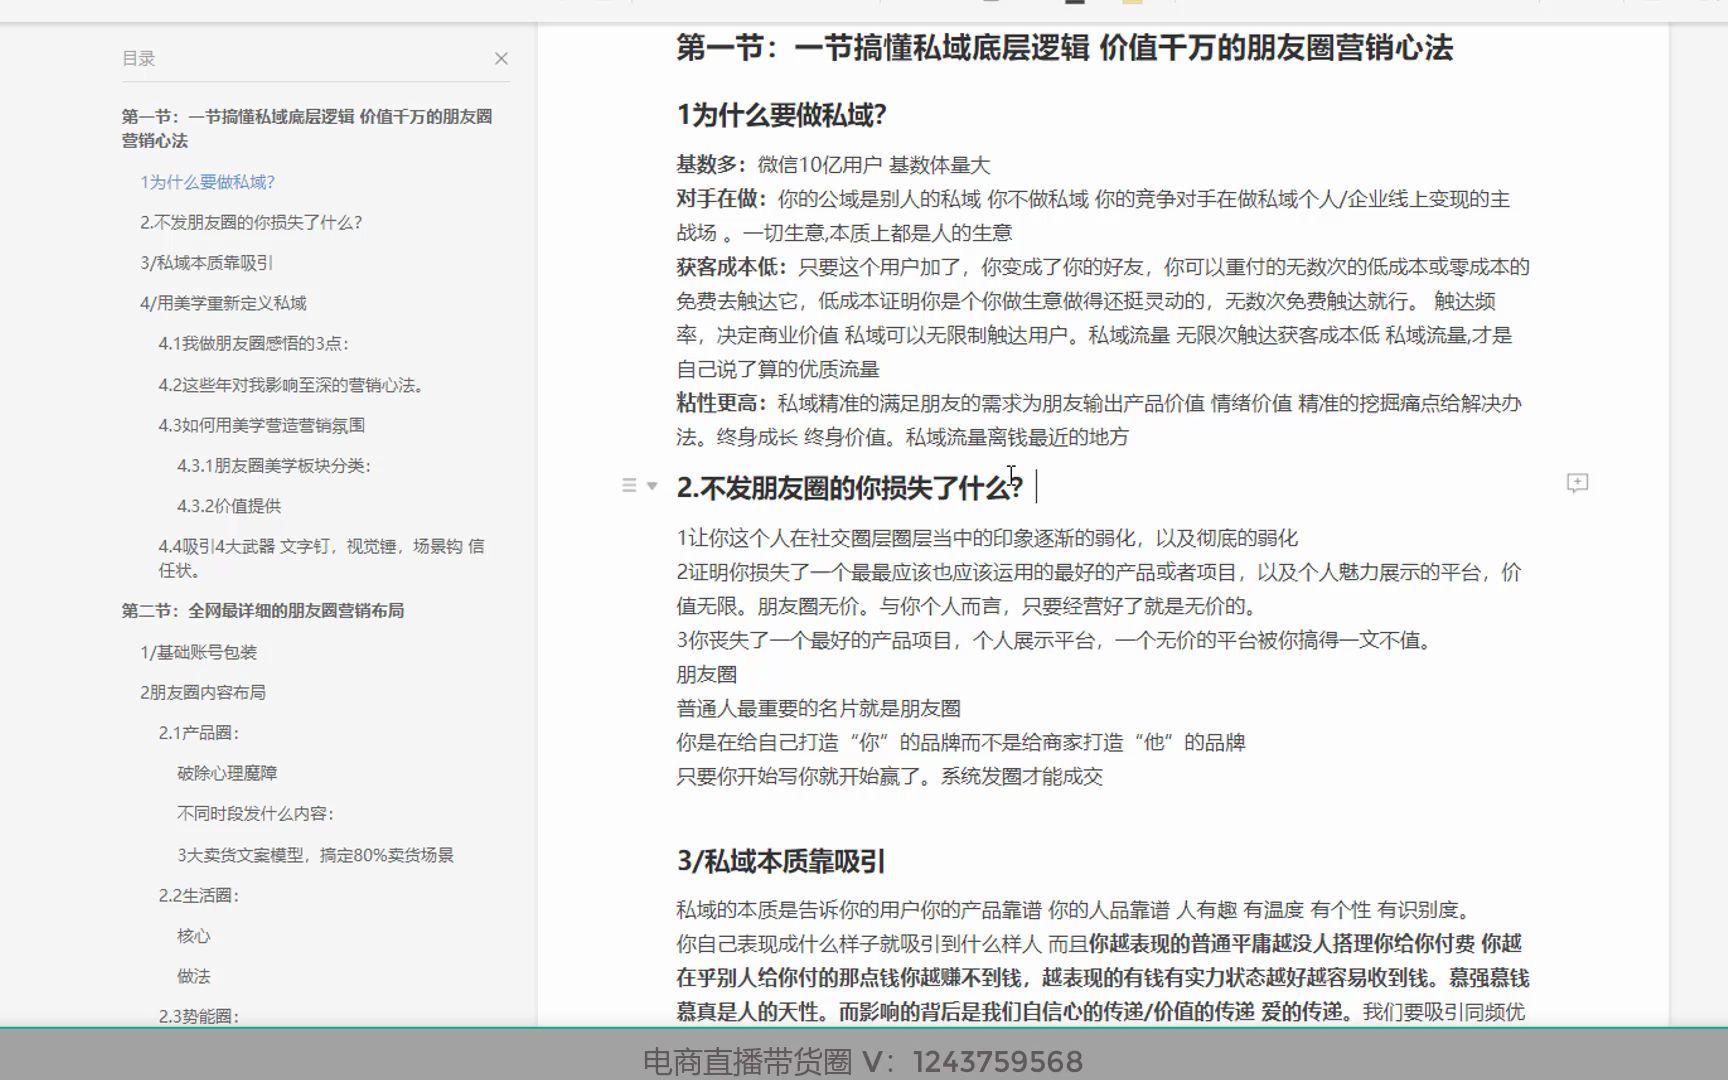Click the line 普通人最重要的名片就是朋友圈

point(818,708)
